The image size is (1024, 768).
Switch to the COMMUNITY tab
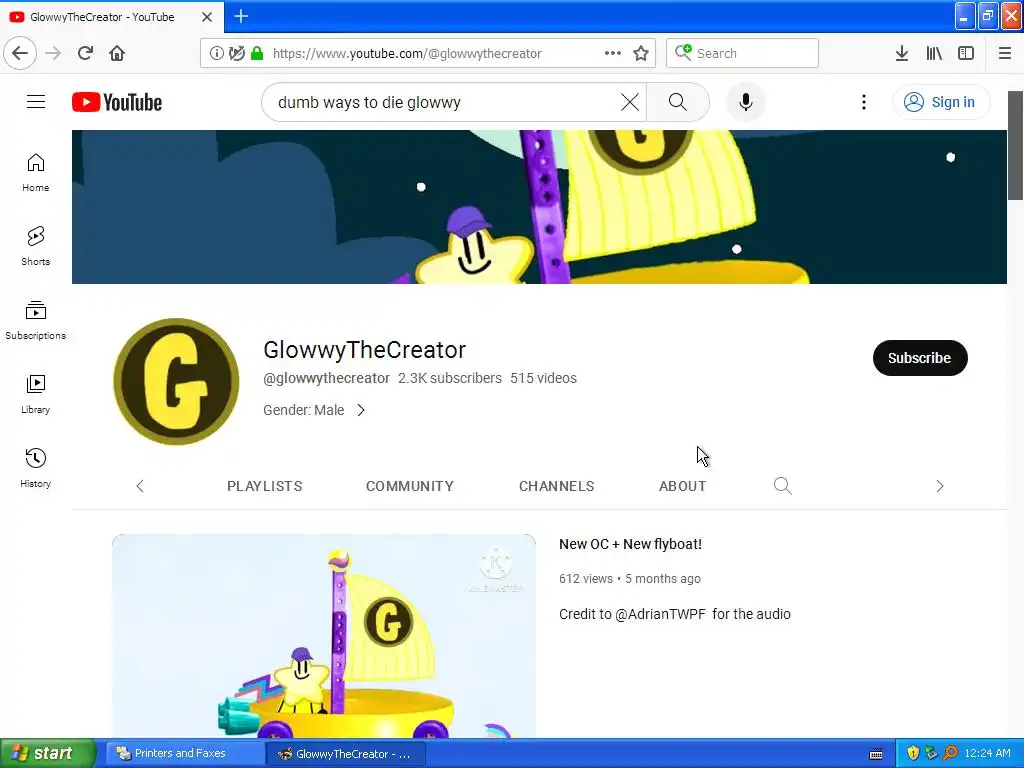[409, 486]
